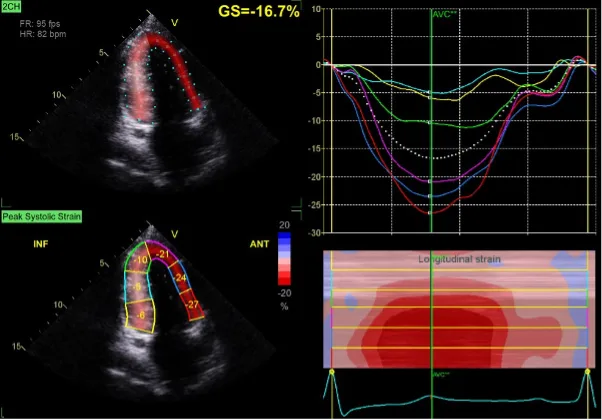Select the GS=-16.7% global strain value
The width and height of the screenshot is (602, 420).
(259, 12)
